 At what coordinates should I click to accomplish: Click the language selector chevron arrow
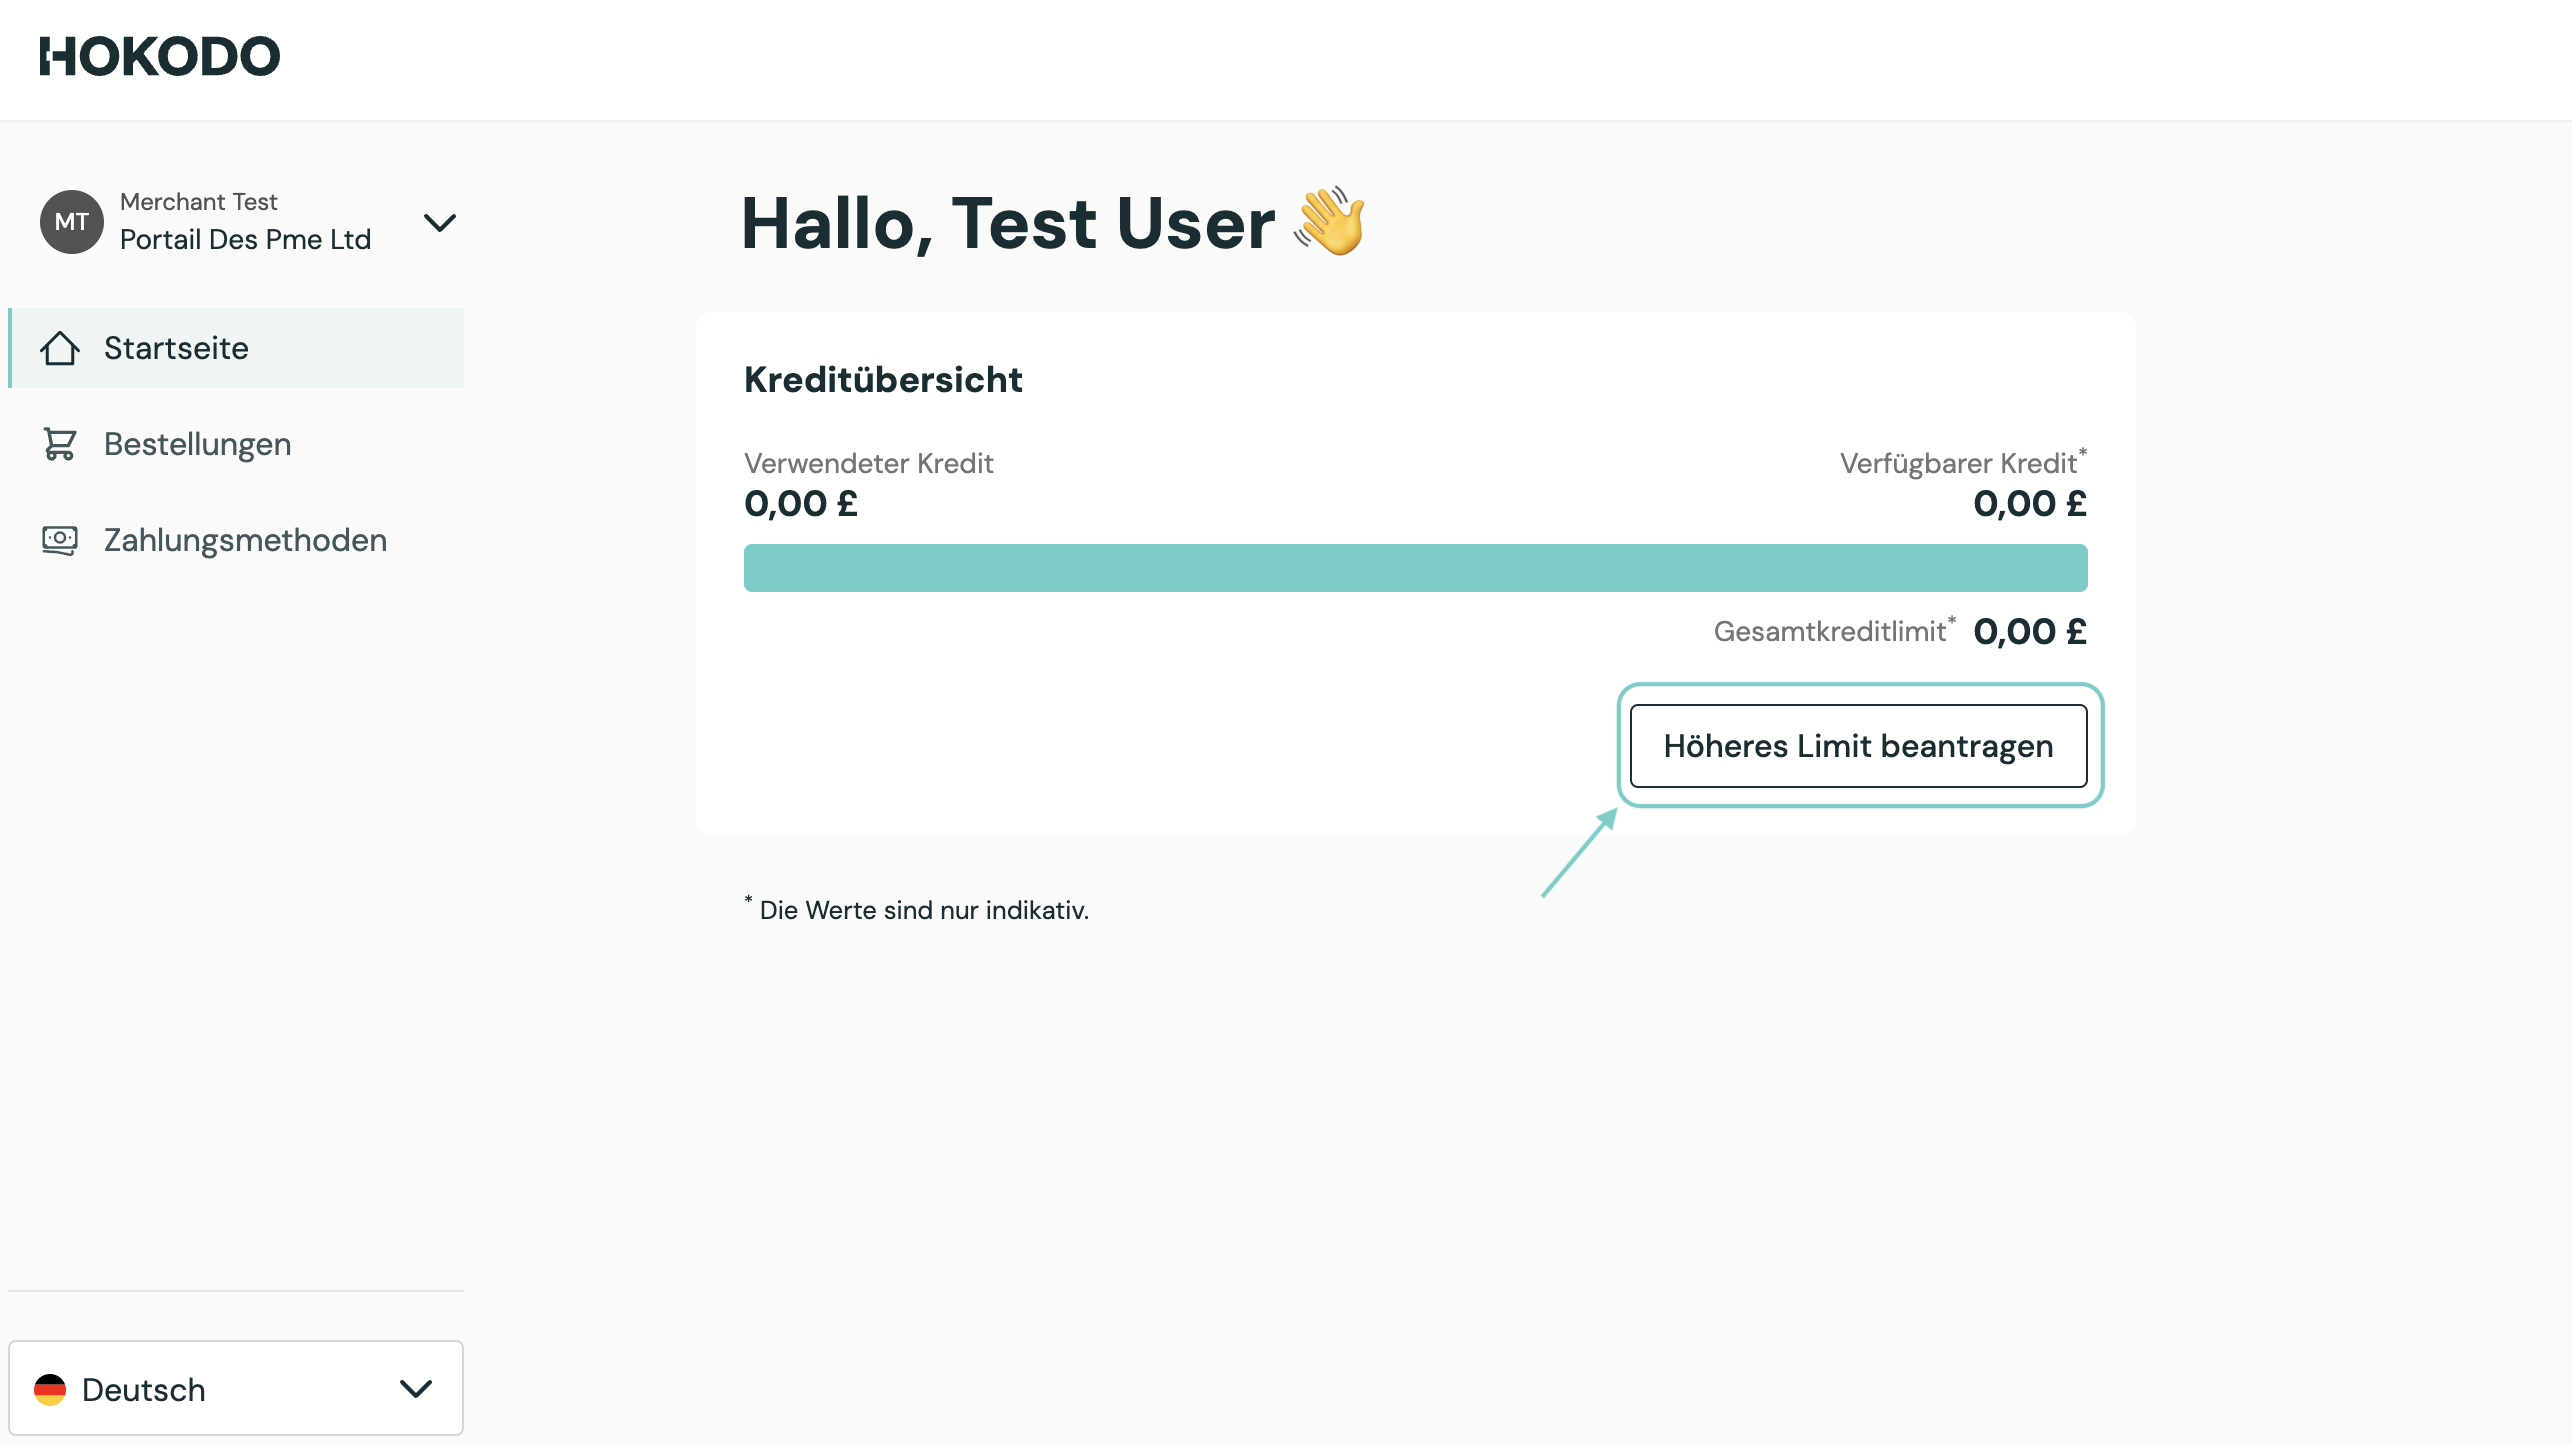[x=416, y=1389]
